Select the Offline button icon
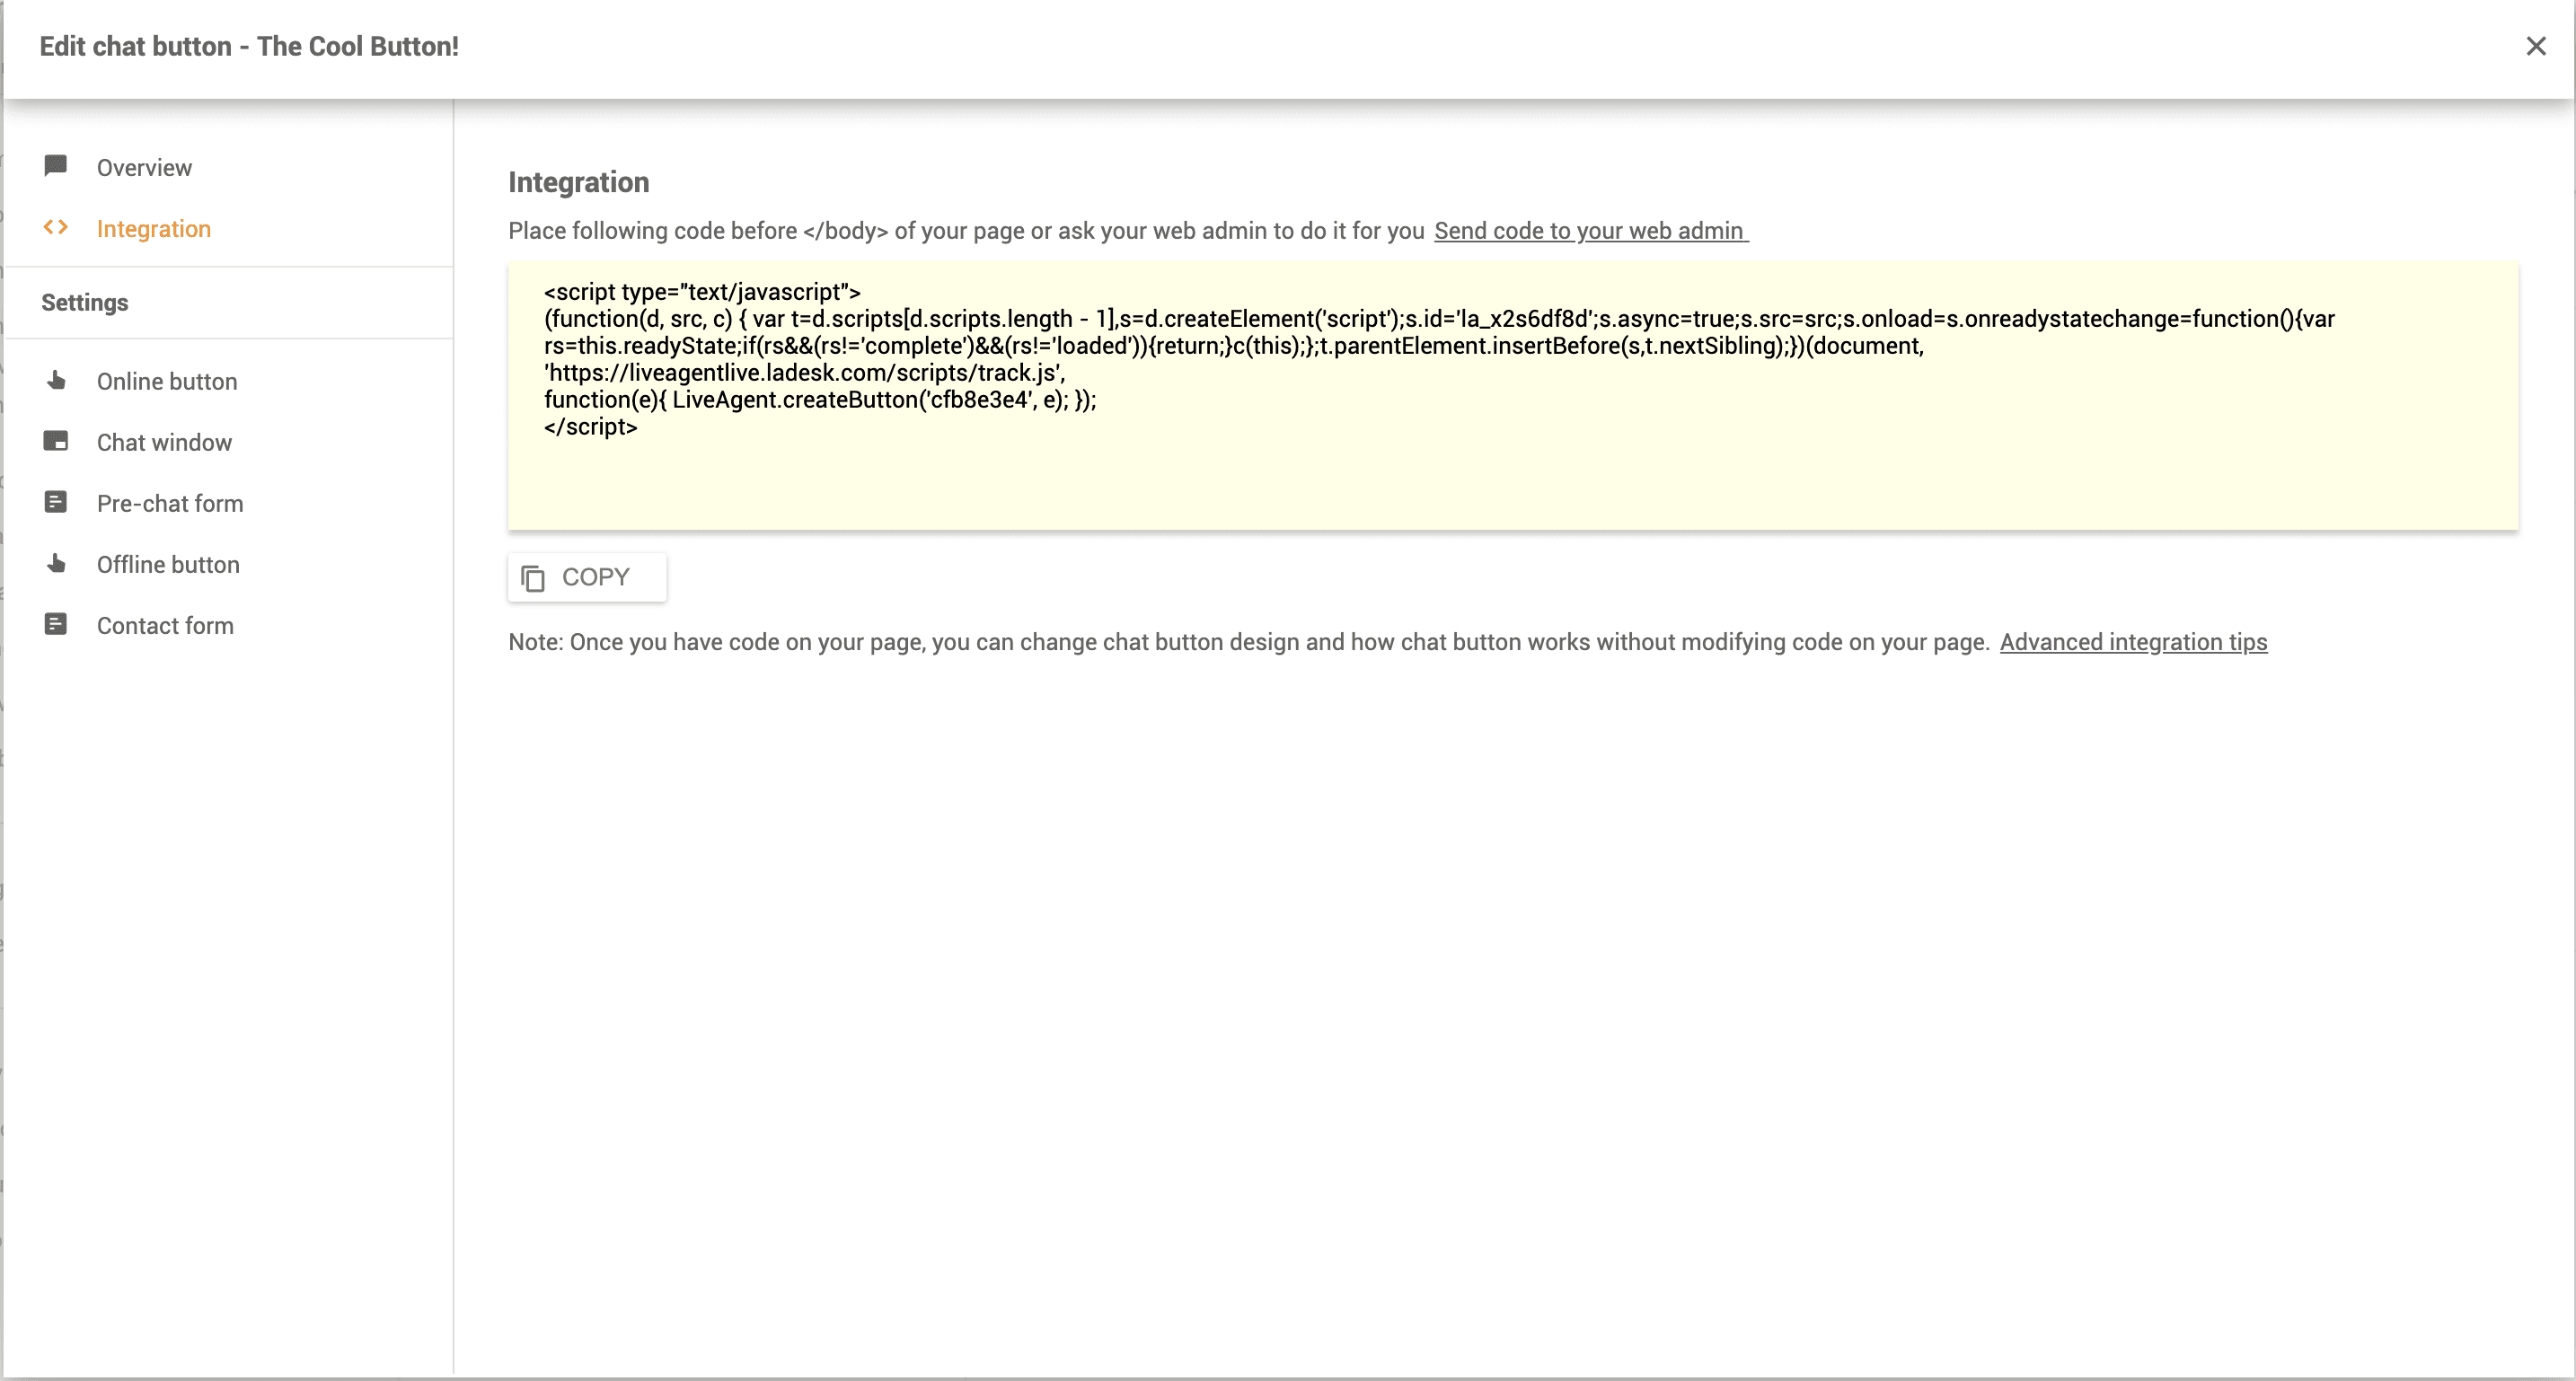The image size is (2576, 1381). click(56, 564)
